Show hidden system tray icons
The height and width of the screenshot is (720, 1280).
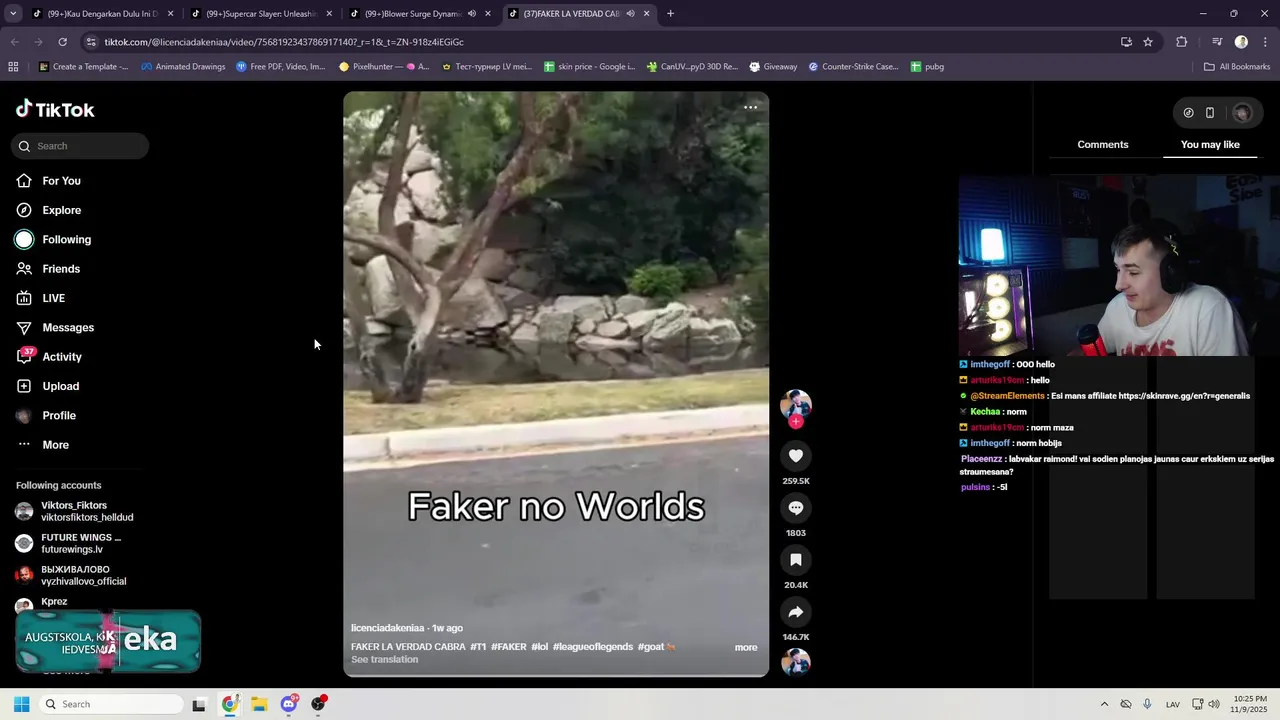(x=1104, y=704)
